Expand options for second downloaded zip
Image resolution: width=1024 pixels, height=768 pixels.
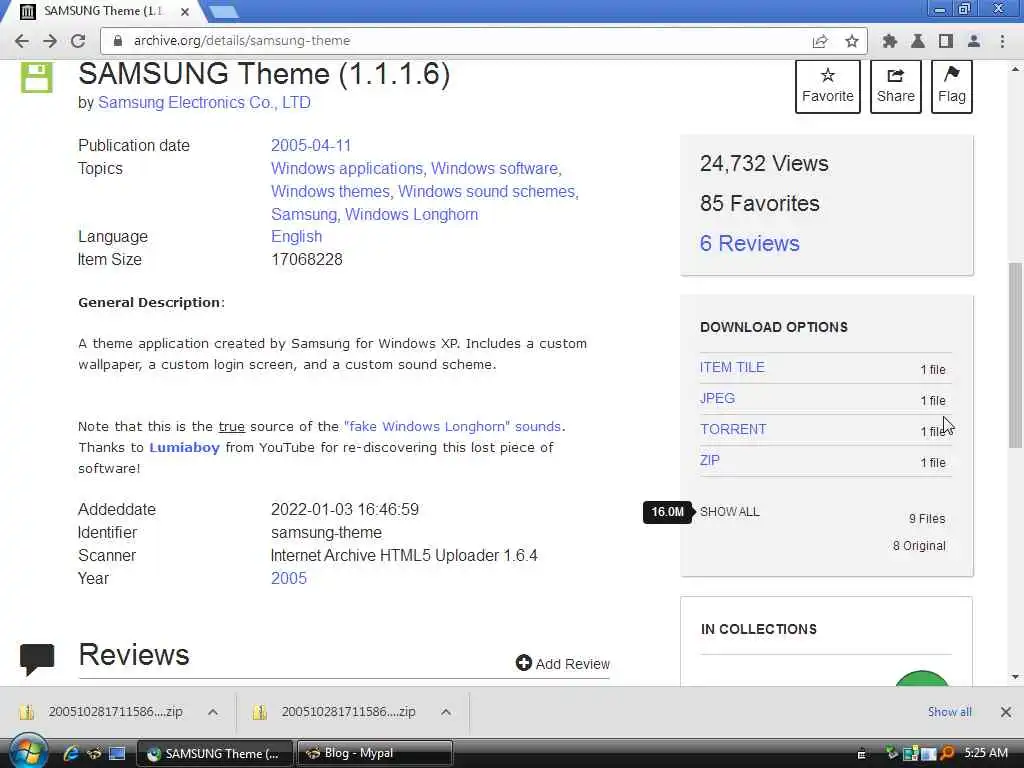click(446, 712)
